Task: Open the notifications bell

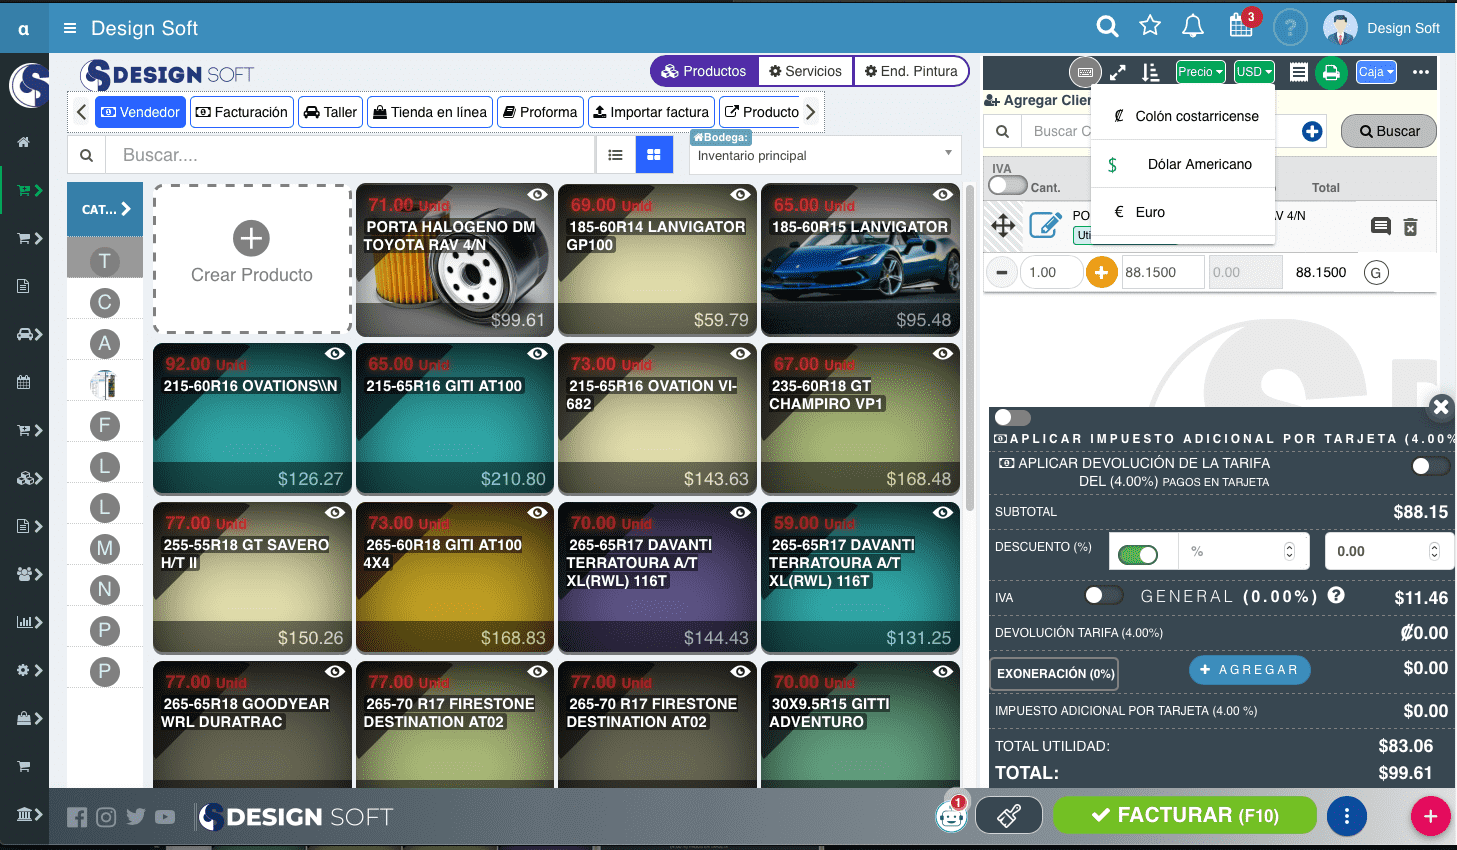Action: 1193,27
